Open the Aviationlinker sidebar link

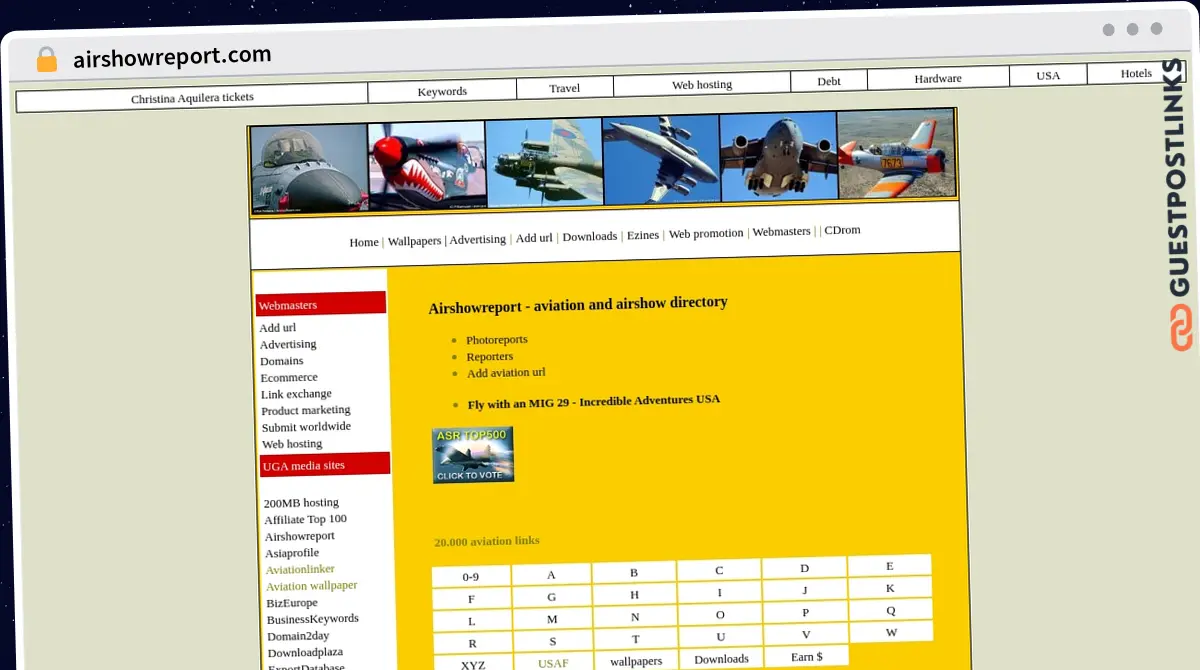[x=300, y=569]
